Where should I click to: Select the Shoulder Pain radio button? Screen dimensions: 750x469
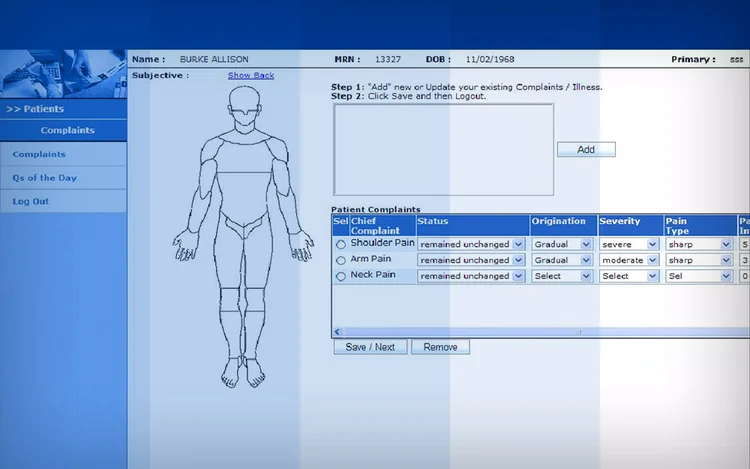click(x=341, y=244)
